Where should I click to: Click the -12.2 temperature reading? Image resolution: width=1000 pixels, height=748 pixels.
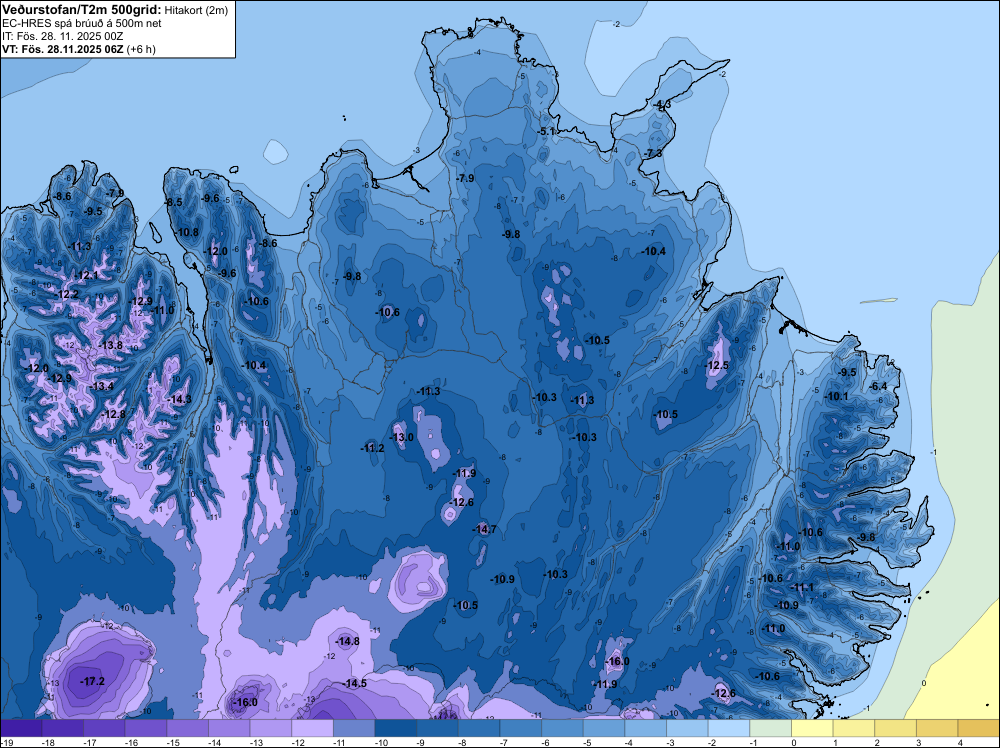(x=66, y=295)
